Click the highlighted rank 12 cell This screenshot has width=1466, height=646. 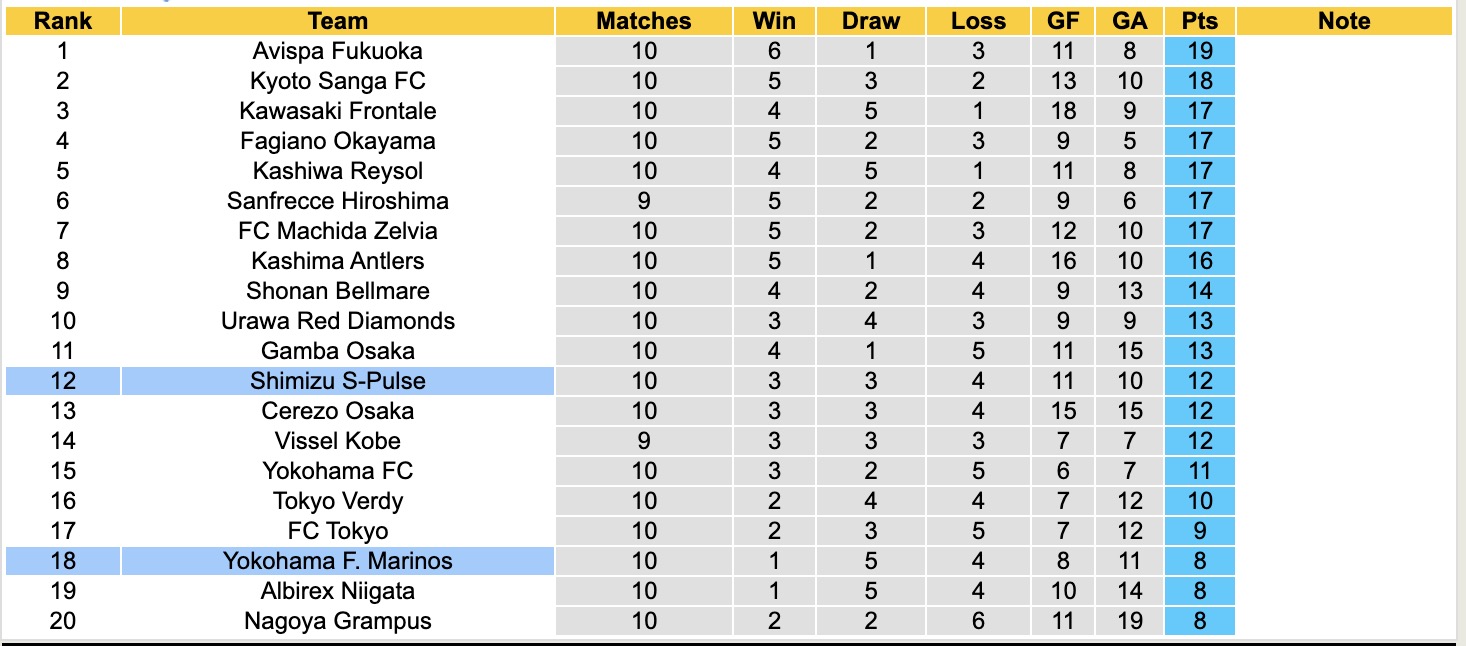coord(62,381)
